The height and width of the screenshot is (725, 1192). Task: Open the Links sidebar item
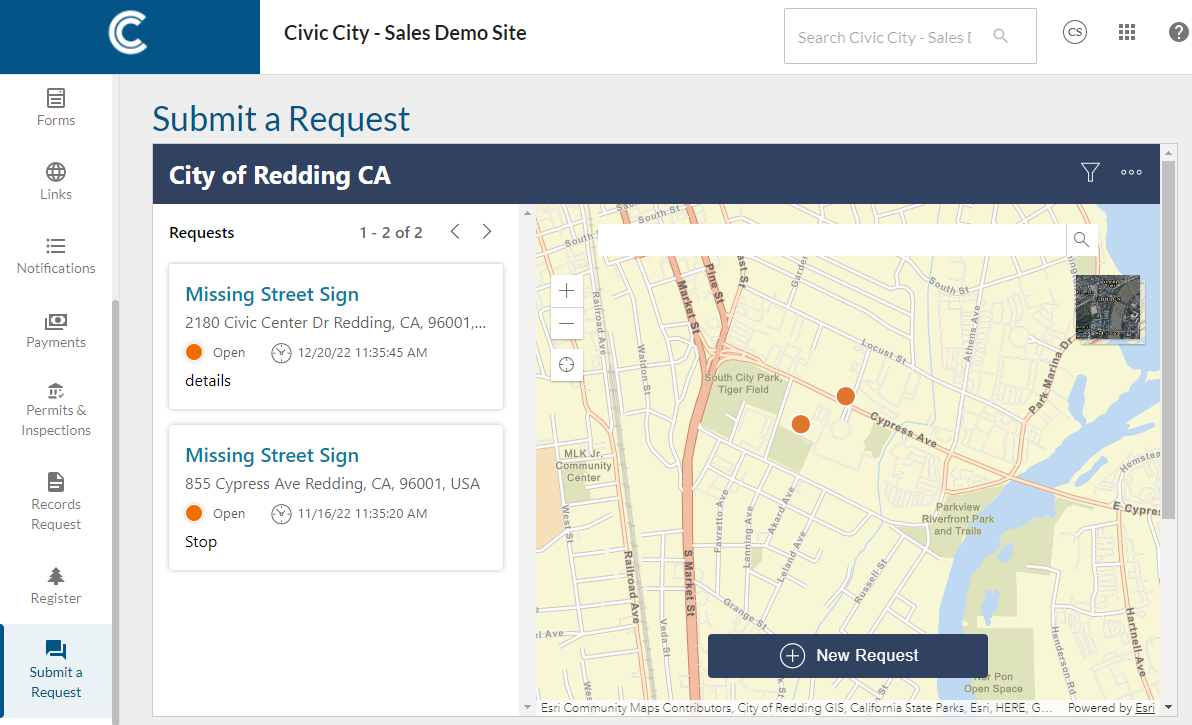tap(55, 182)
